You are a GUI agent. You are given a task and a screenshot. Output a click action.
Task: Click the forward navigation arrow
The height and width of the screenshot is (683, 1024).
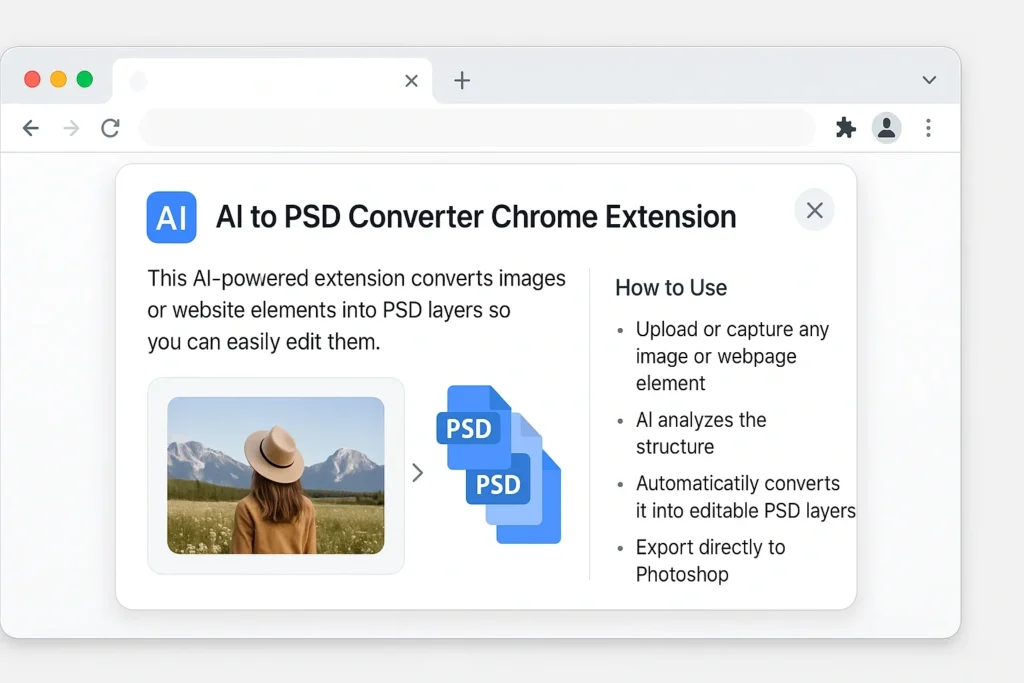70,128
